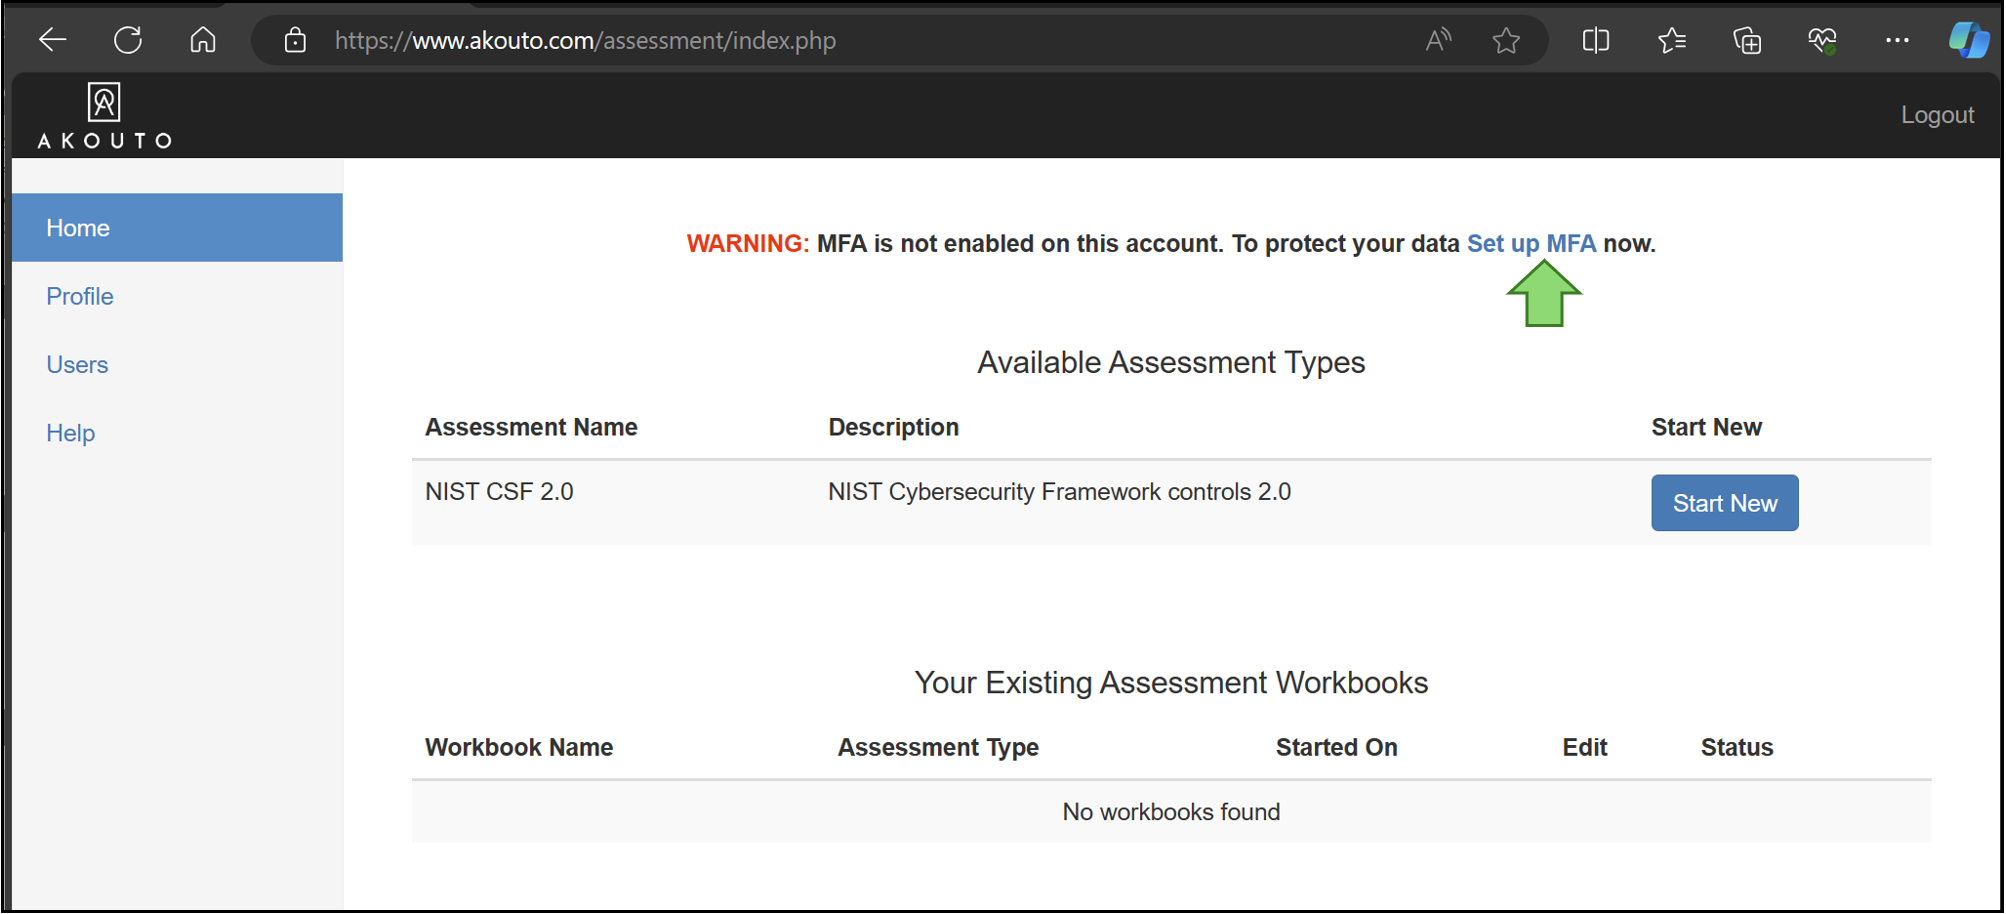
Task: Open the Copilot sidebar icon
Action: pyautogui.click(x=1968, y=40)
